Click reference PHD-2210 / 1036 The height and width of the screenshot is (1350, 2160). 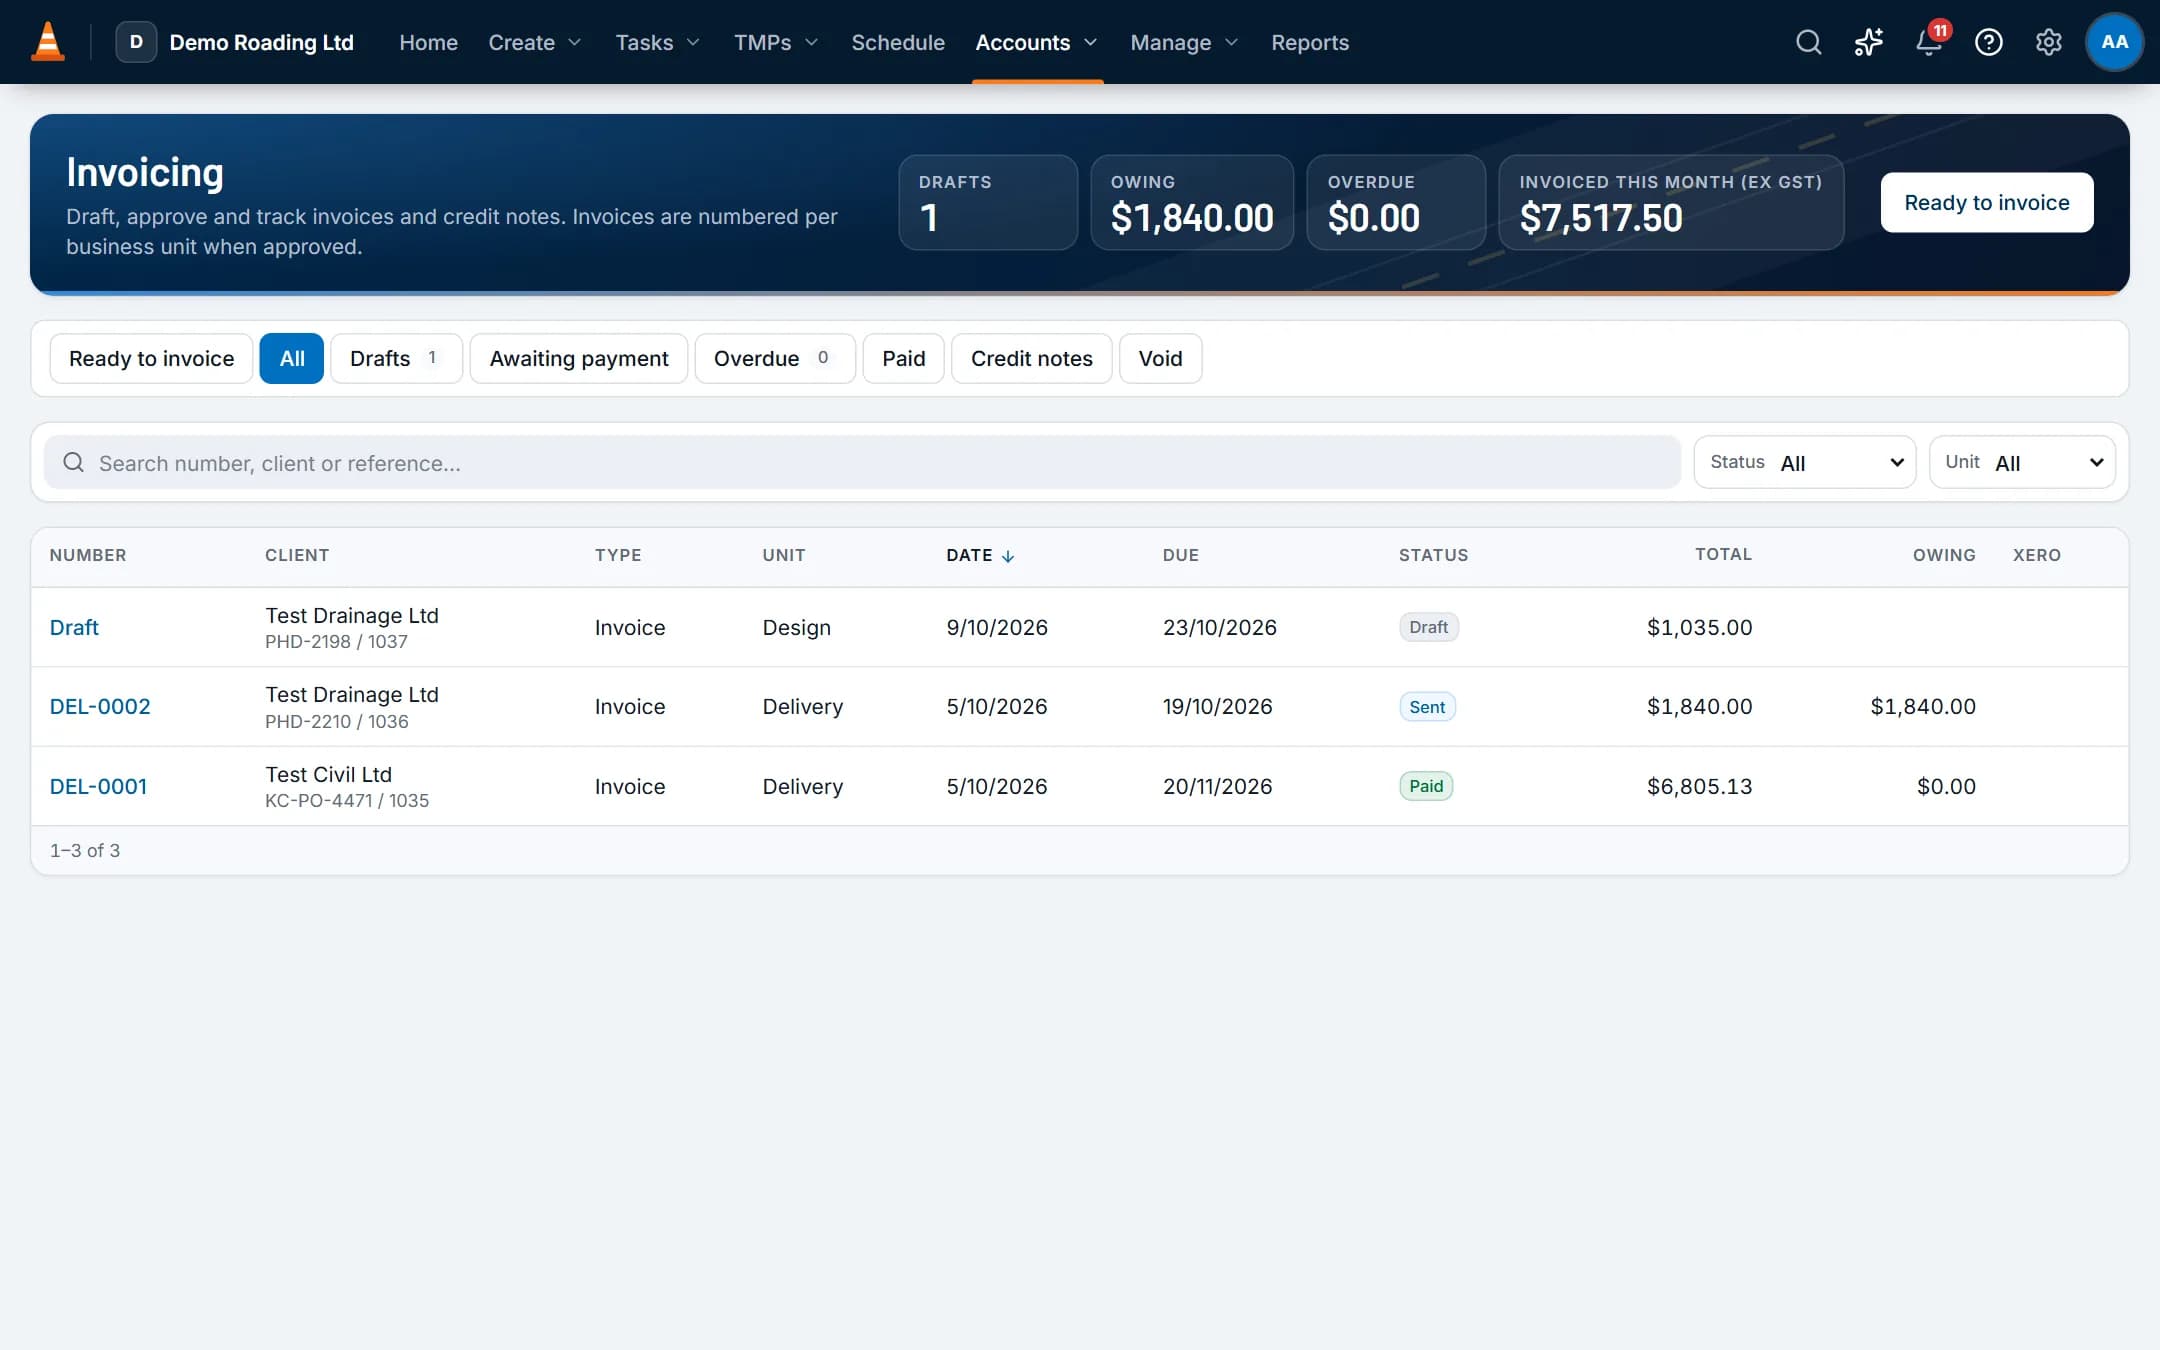[336, 721]
